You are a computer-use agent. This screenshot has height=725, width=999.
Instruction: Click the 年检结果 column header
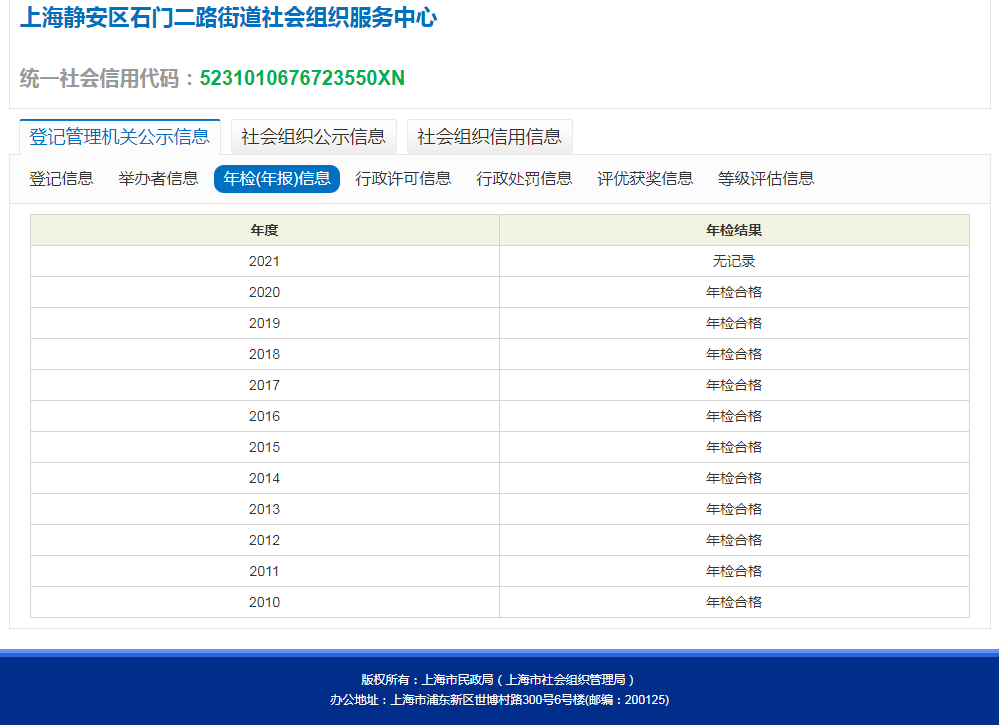pos(734,230)
